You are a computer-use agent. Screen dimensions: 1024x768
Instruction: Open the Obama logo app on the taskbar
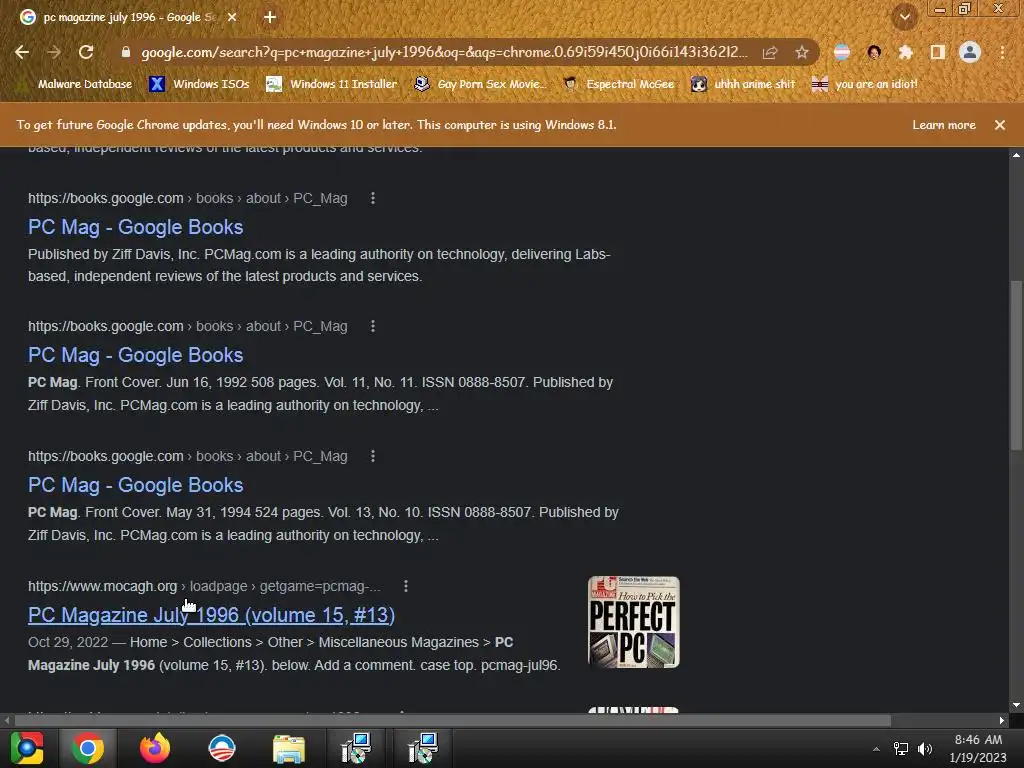(222, 748)
